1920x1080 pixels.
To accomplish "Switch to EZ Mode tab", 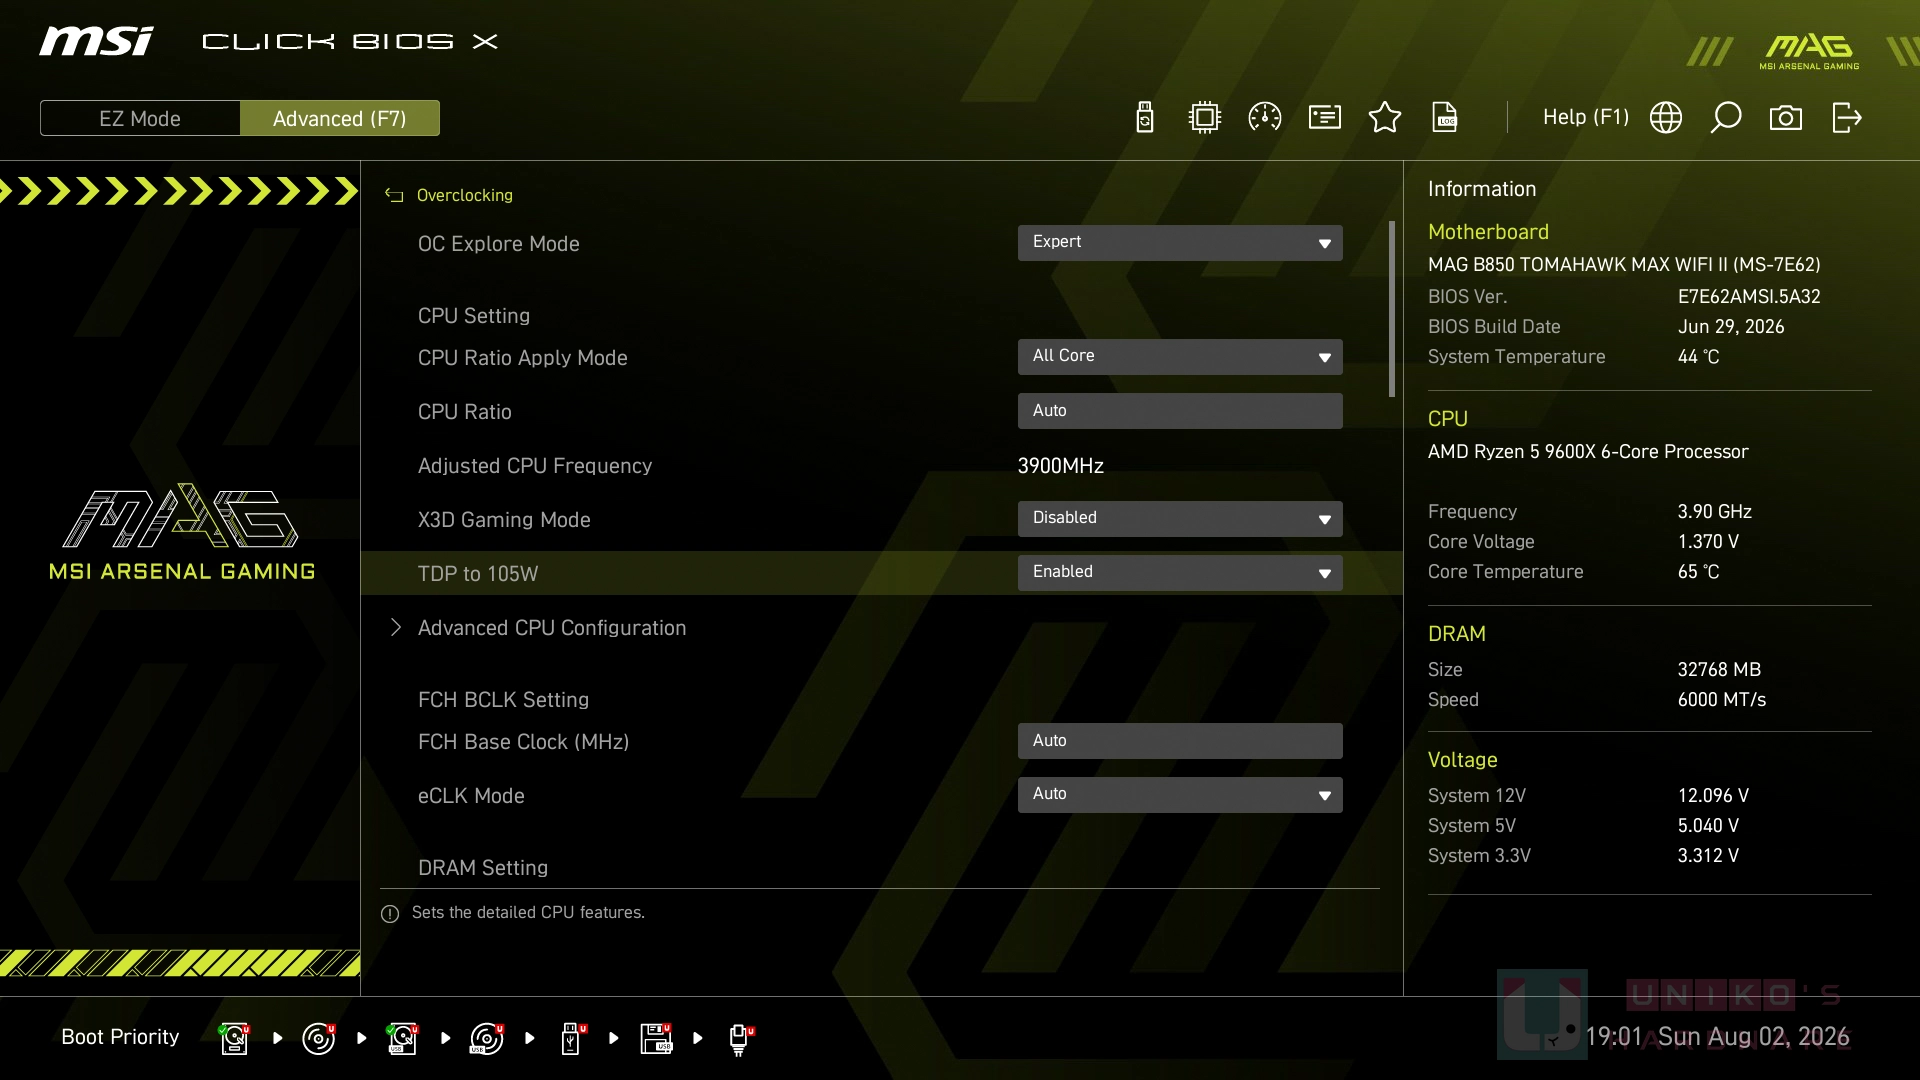I will (x=140, y=118).
